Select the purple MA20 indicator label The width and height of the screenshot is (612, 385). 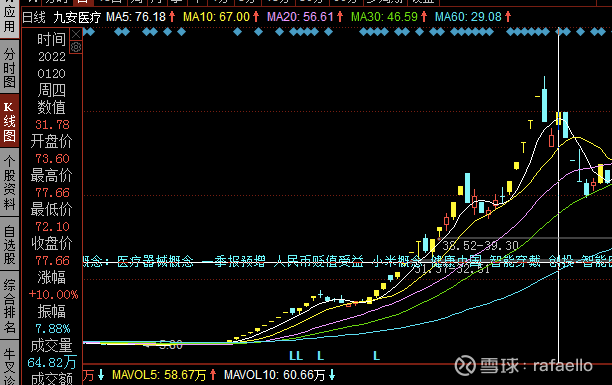(x=304, y=17)
